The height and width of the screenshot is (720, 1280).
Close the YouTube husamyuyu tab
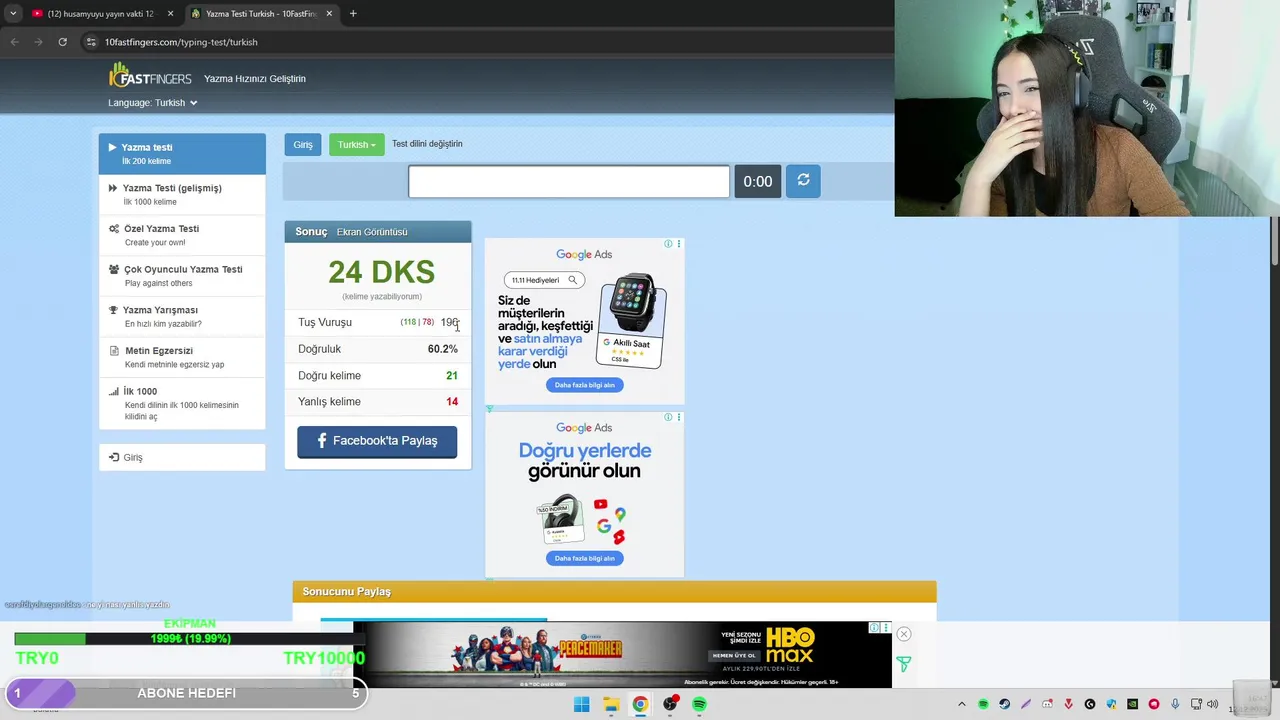(170, 13)
